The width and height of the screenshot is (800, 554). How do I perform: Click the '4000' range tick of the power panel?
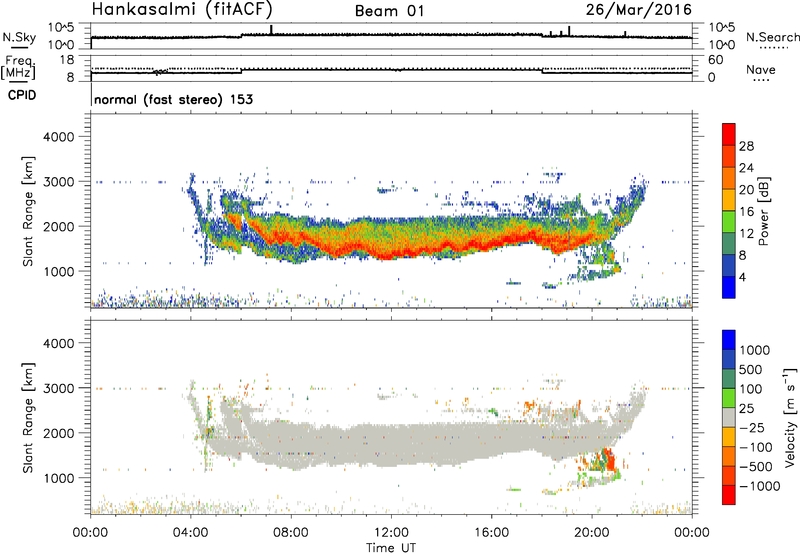point(58,137)
